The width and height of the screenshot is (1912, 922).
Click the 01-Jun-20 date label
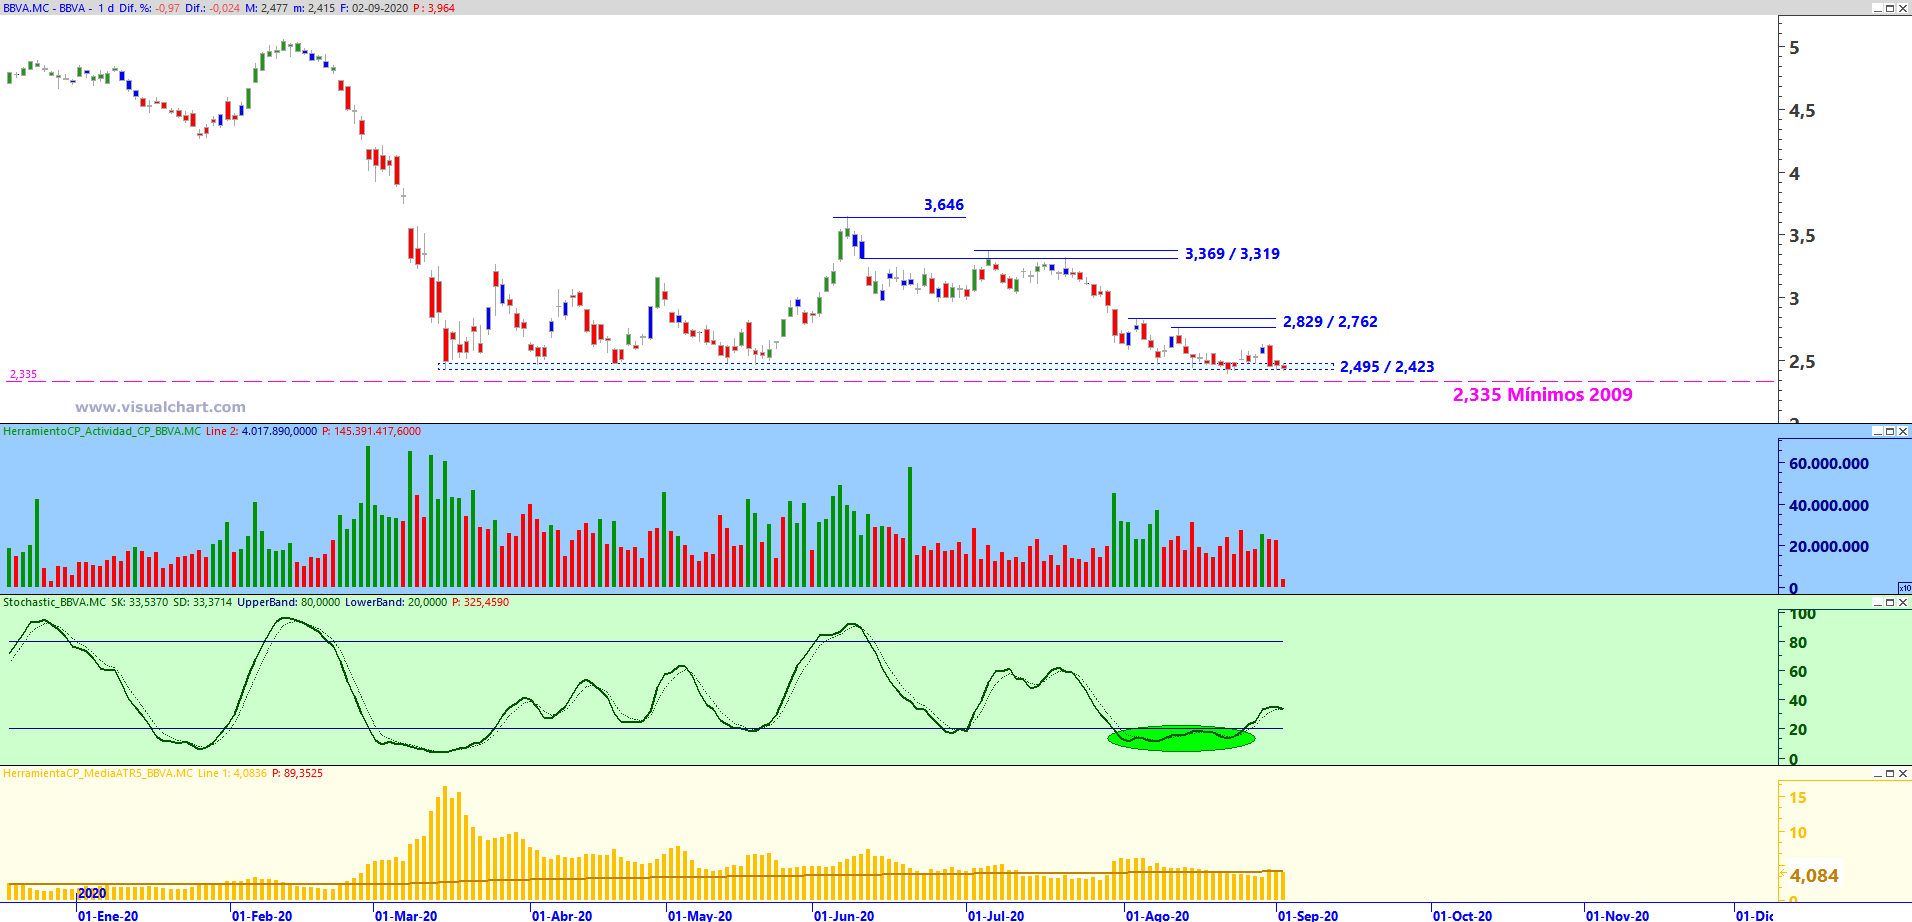[x=844, y=915]
